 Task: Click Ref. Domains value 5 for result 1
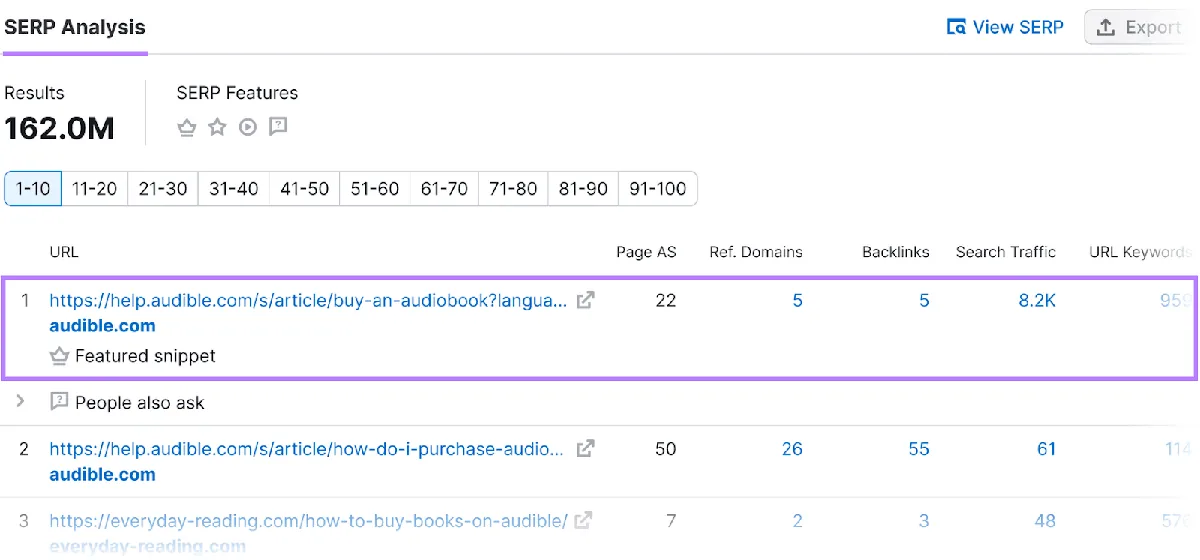tap(797, 300)
